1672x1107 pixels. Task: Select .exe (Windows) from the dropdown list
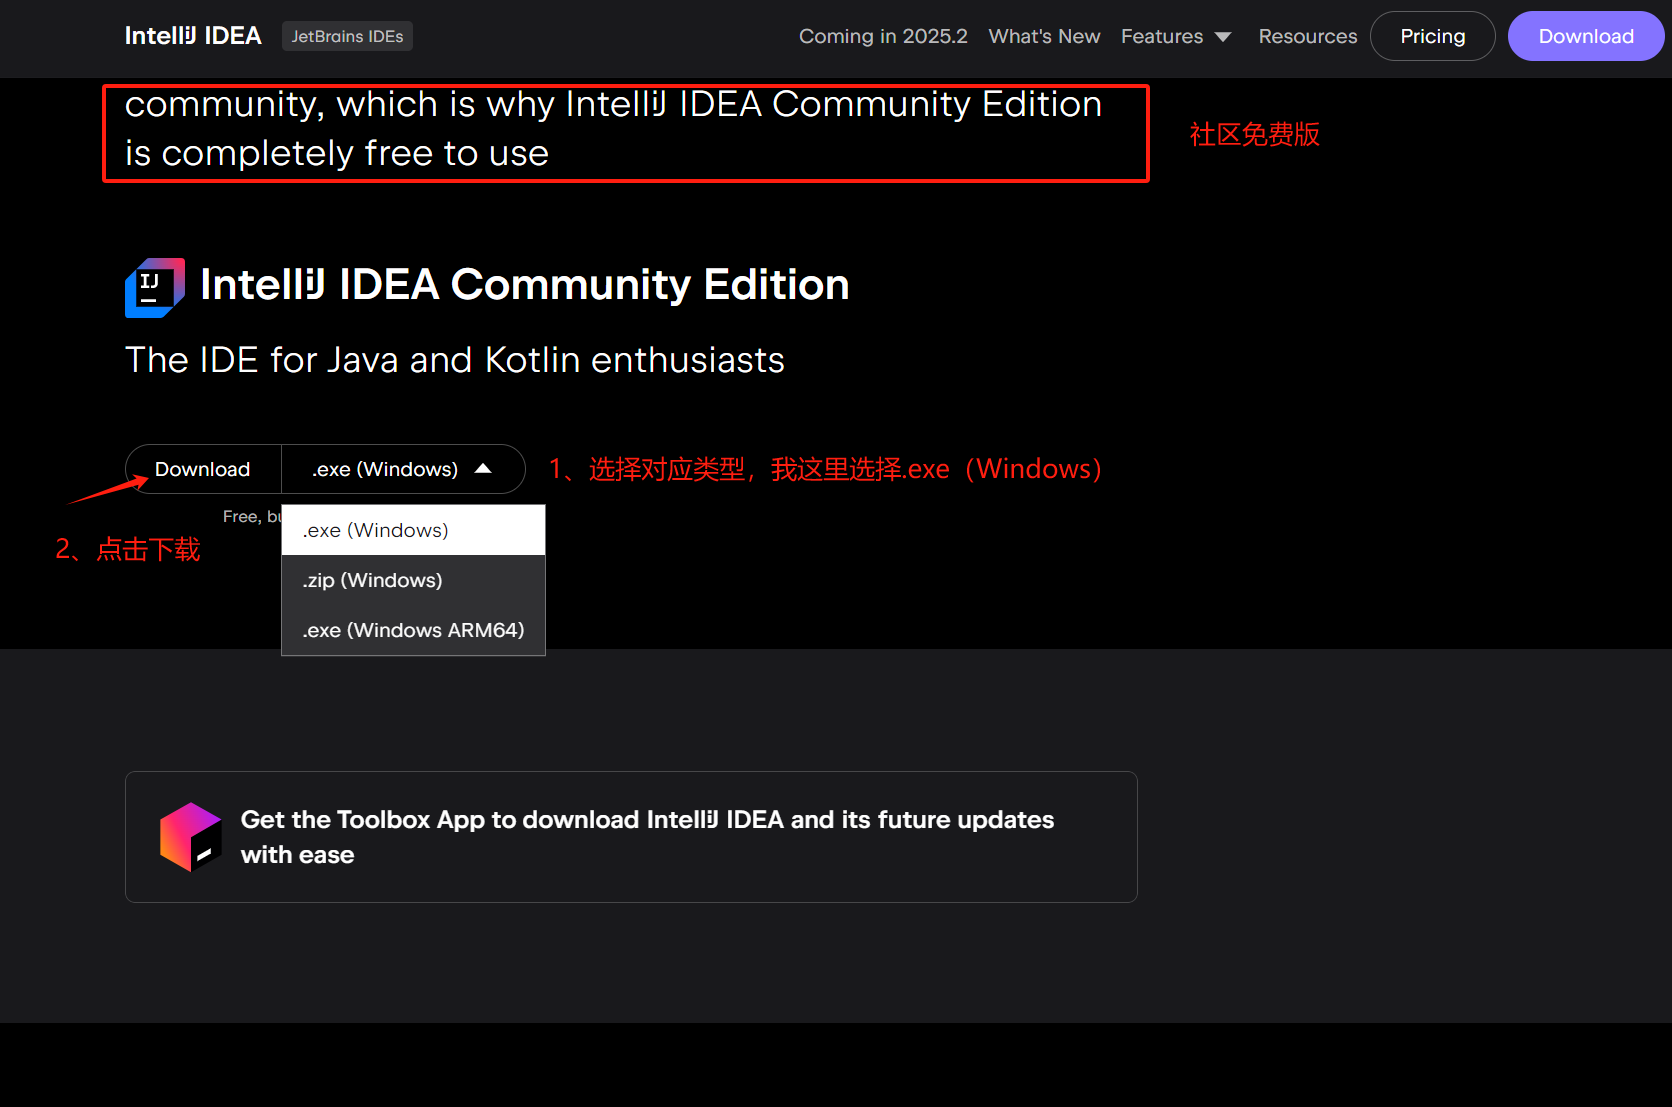(413, 530)
